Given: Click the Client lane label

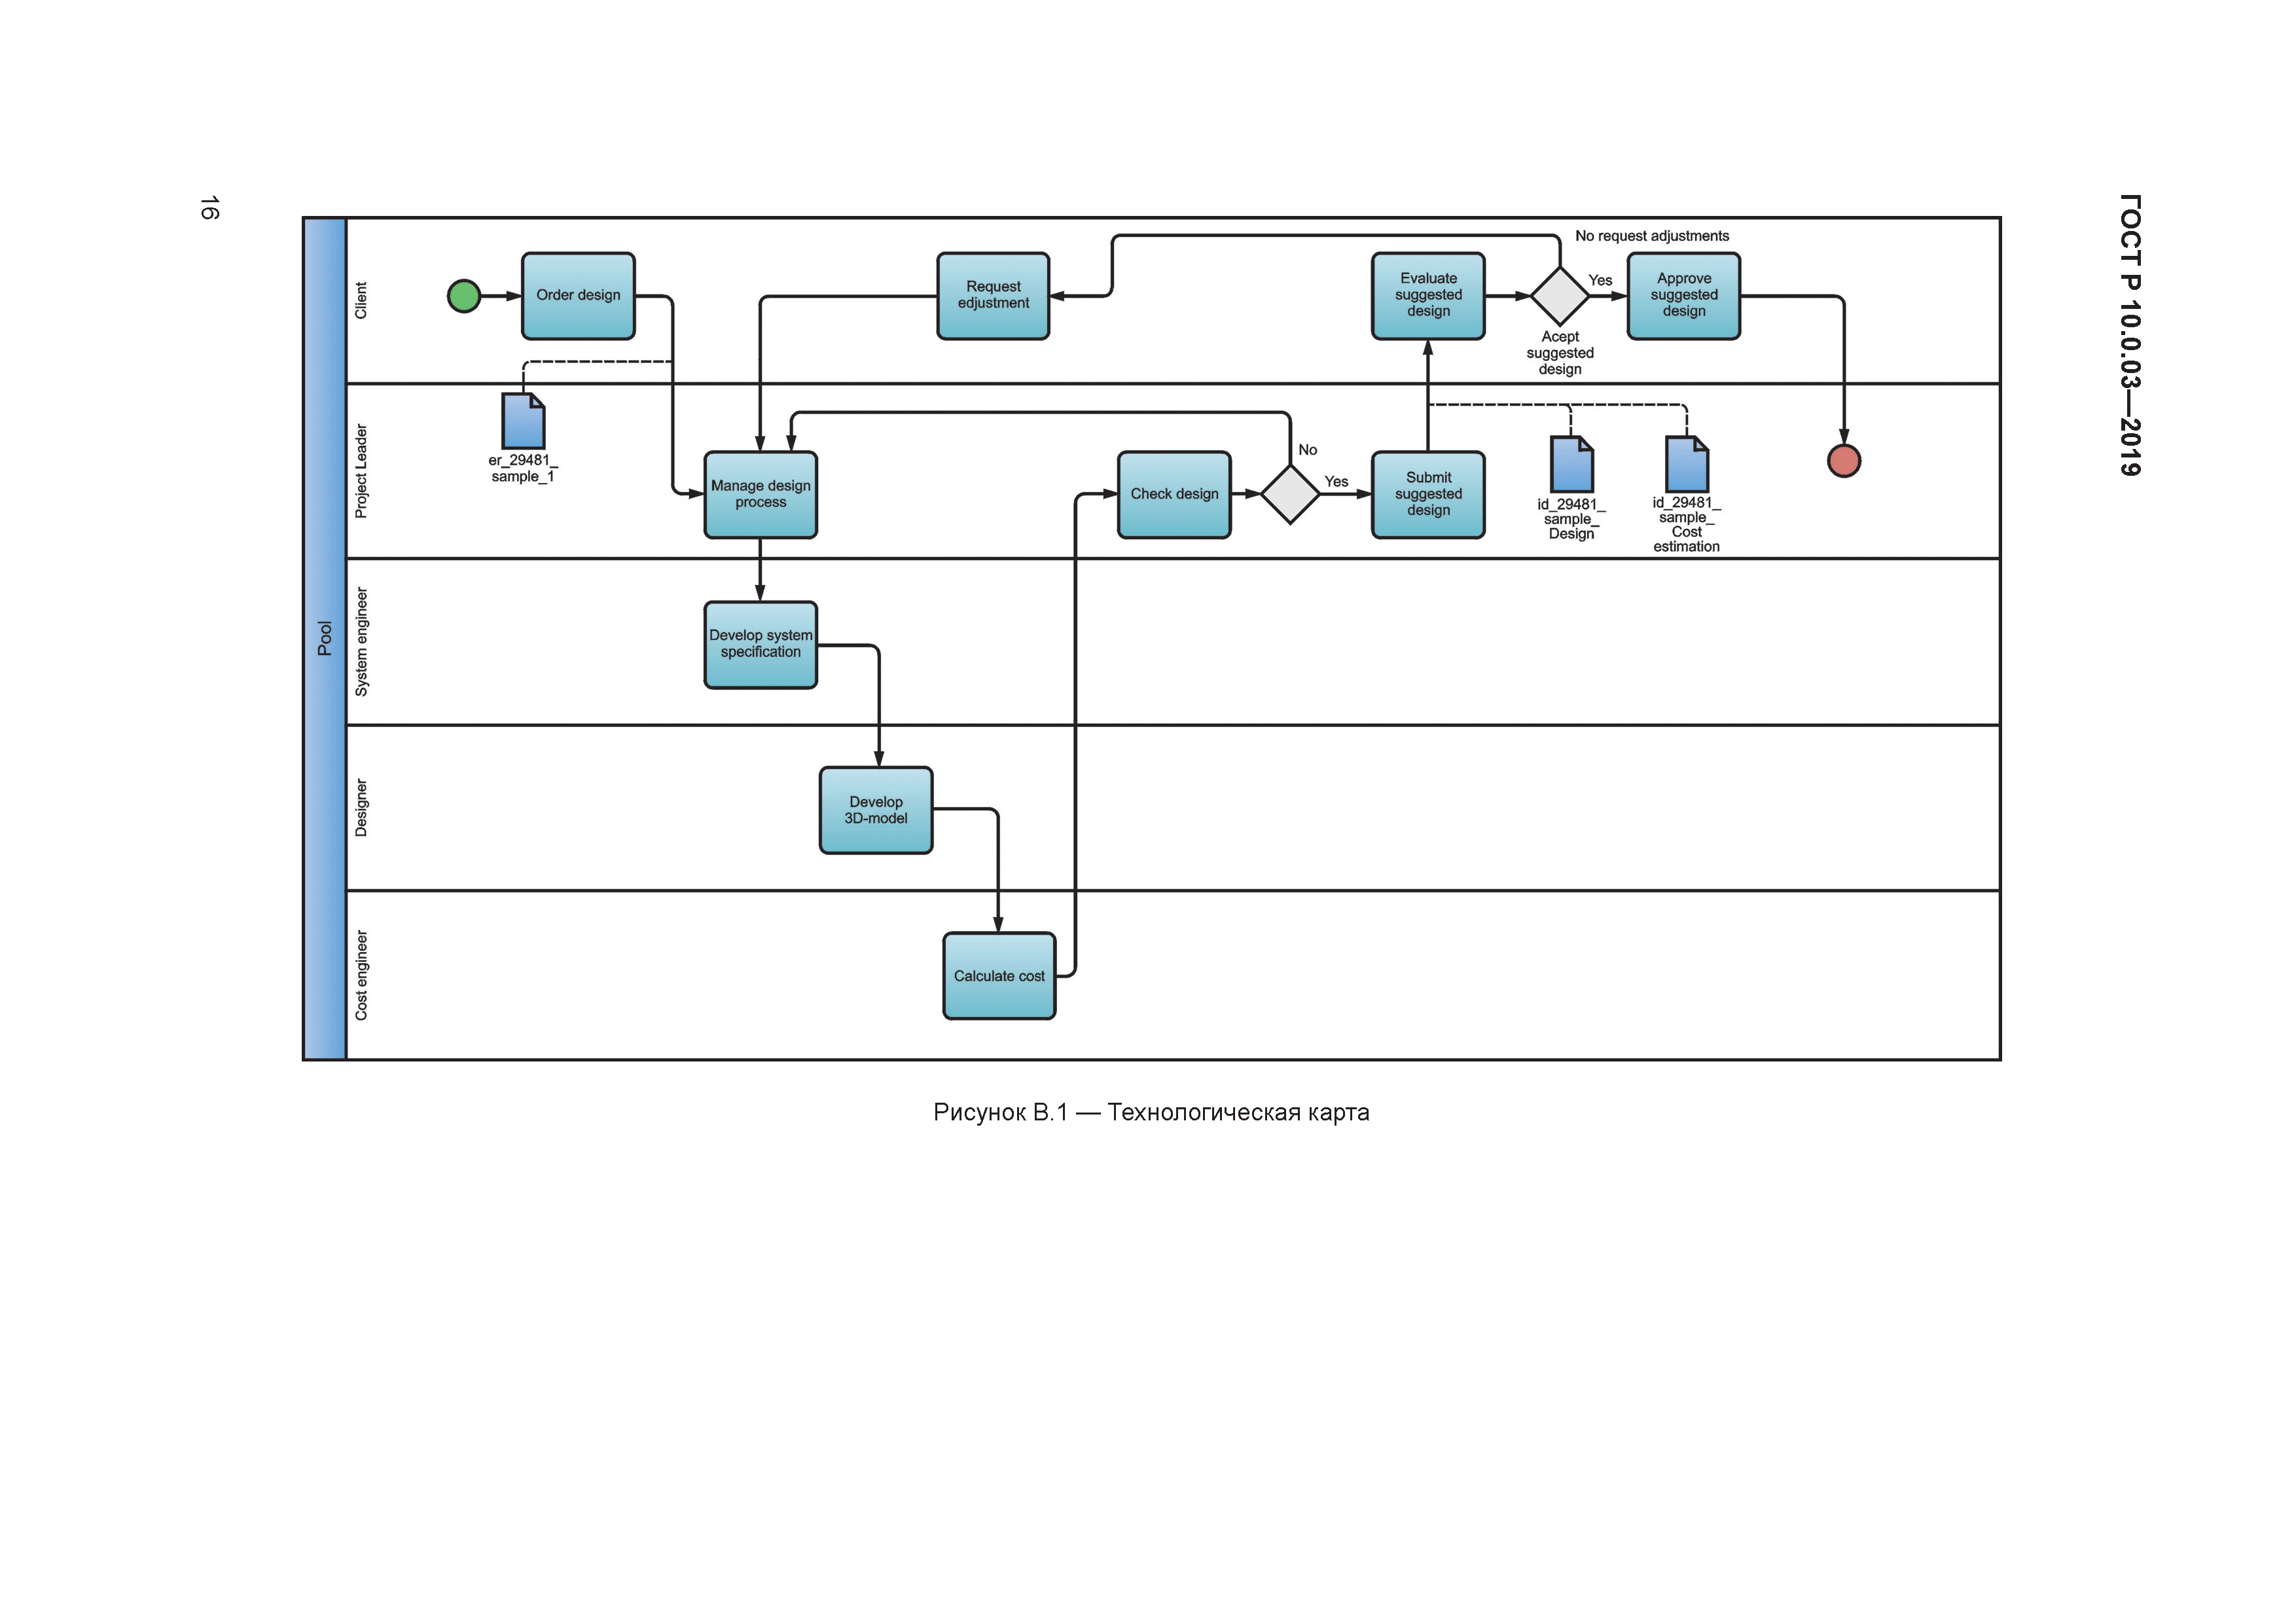Looking at the screenshot, I should (x=361, y=300).
